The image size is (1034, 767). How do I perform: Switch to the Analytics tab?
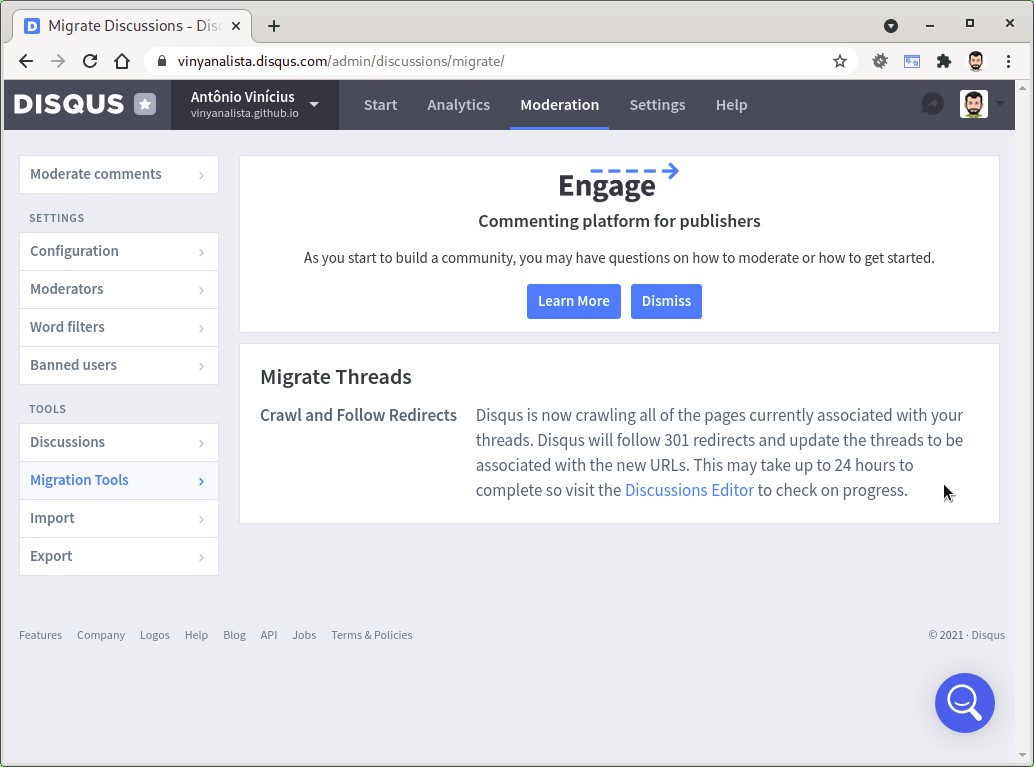click(458, 105)
